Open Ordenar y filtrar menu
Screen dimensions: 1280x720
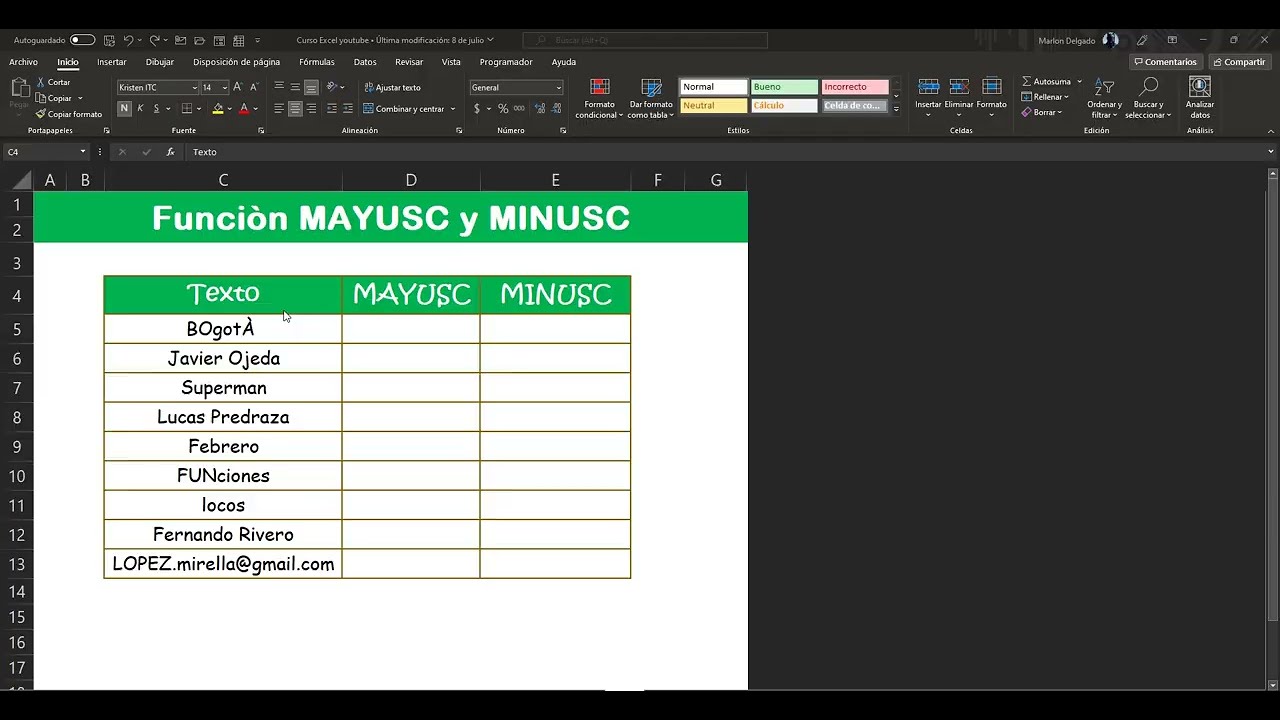(x=1104, y=98)
